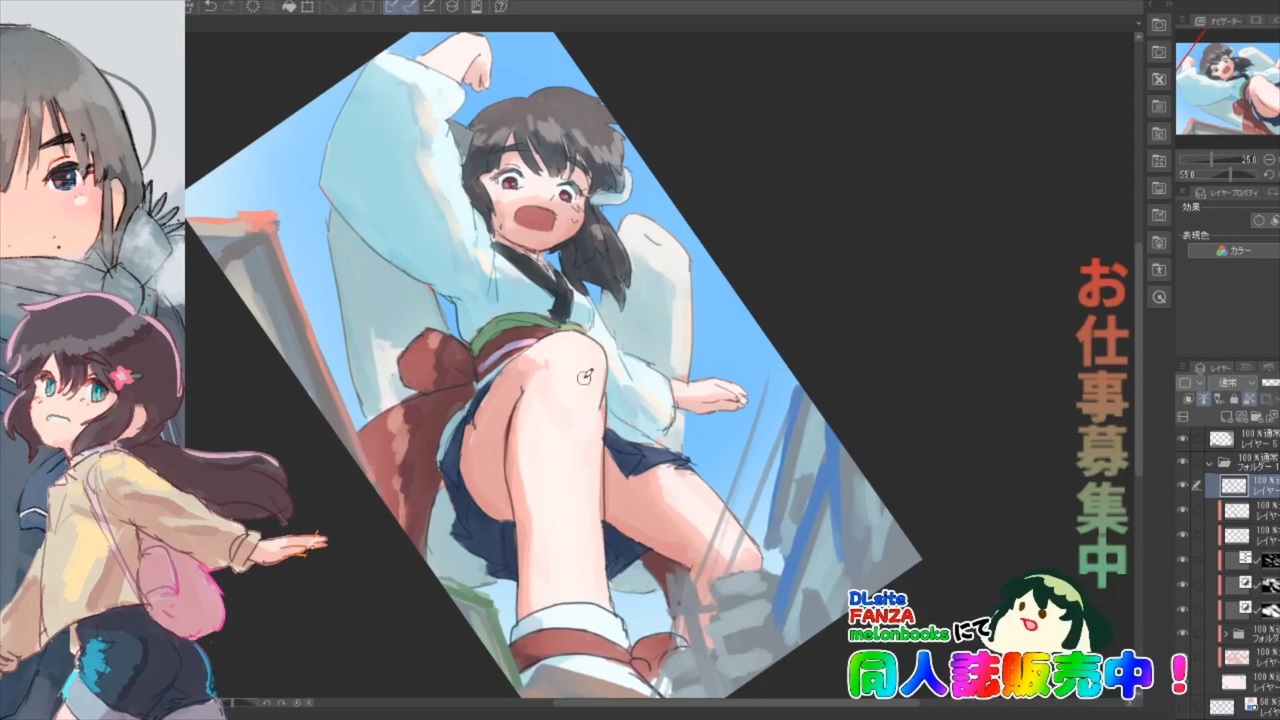Hide layer 5 using its eye icon
Image resolution: width=1280 pixels, height=720 pixels.
point(1183,439)
